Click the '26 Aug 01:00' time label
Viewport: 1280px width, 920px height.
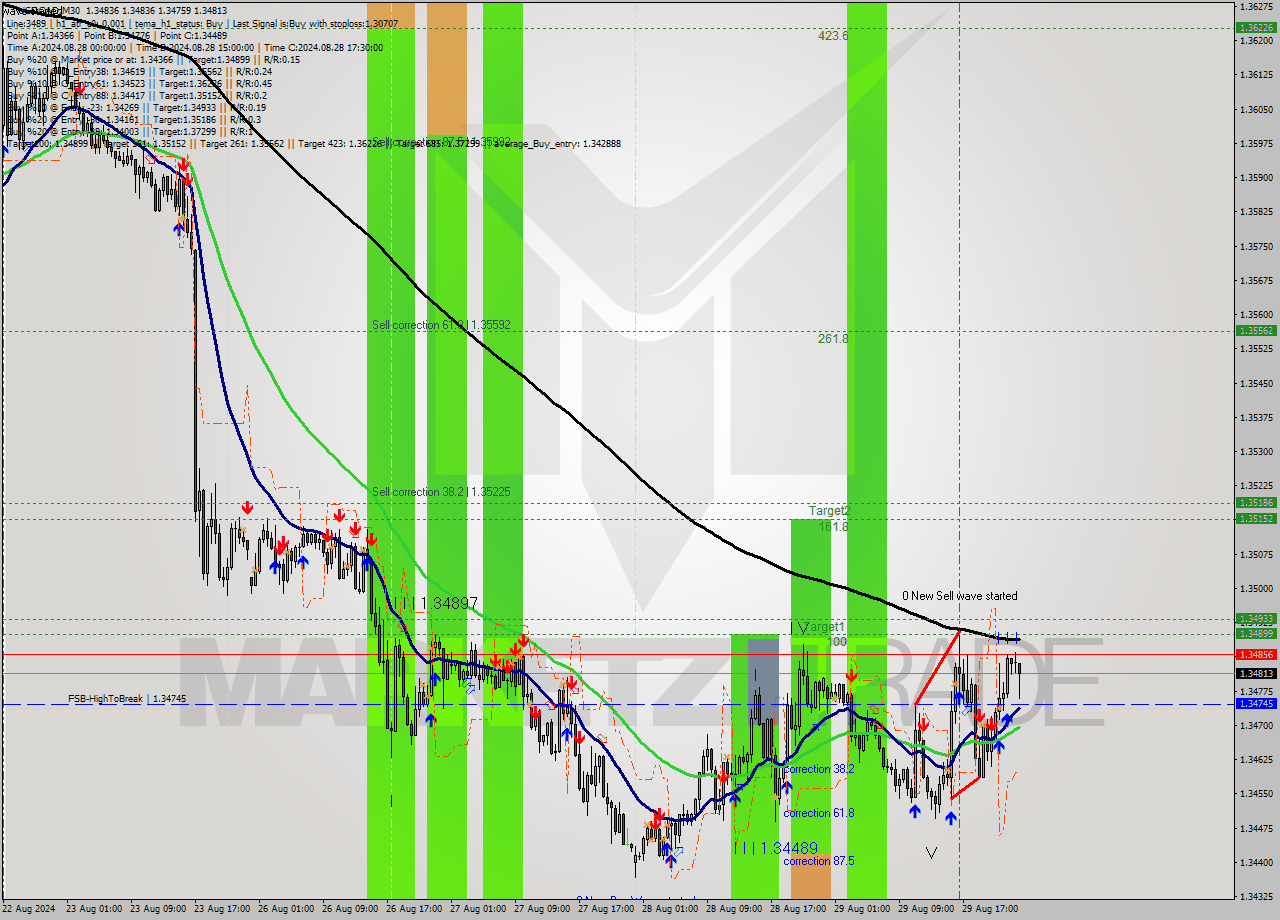pyautogui.click(x=284, y=909)
